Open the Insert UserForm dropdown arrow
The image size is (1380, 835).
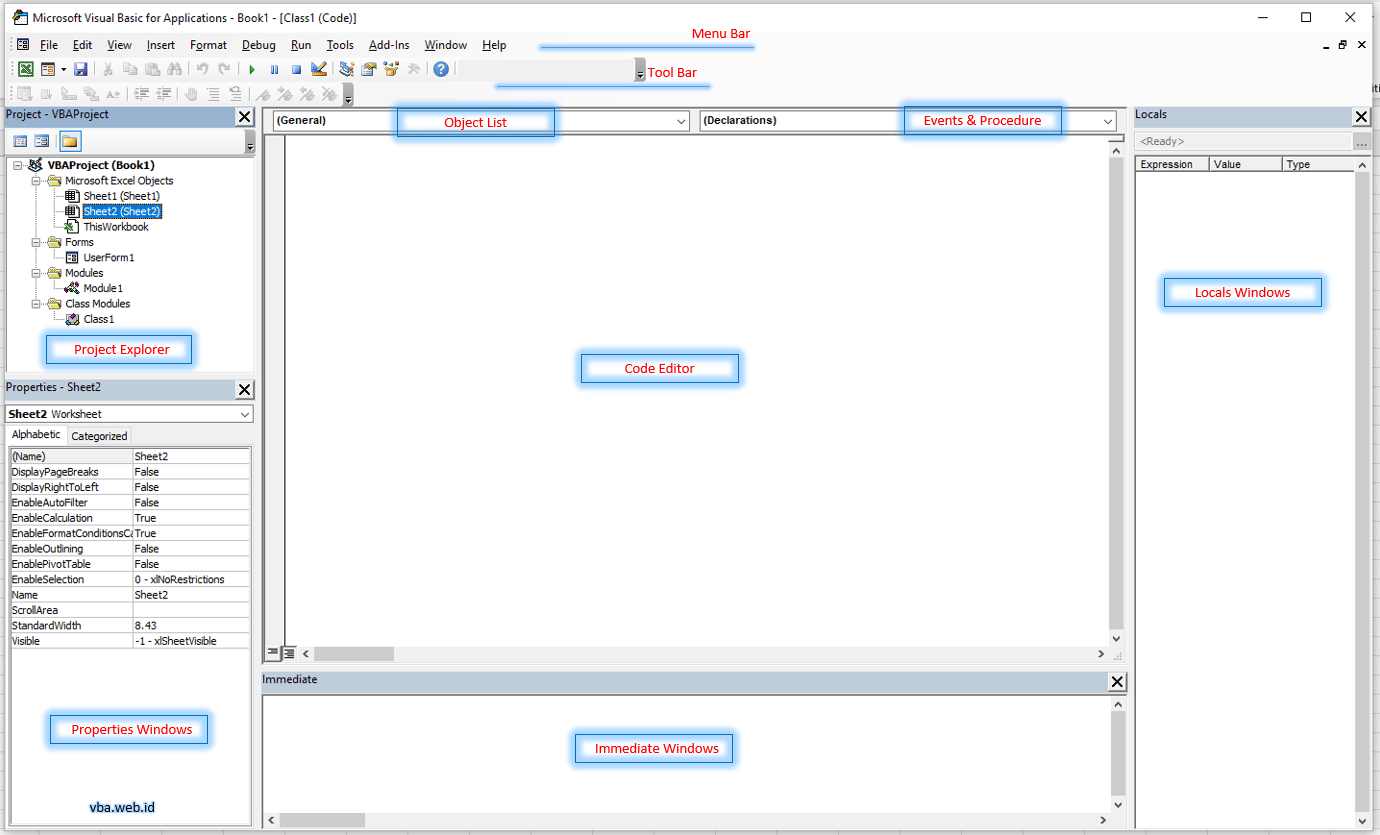[x=63, y=69]
